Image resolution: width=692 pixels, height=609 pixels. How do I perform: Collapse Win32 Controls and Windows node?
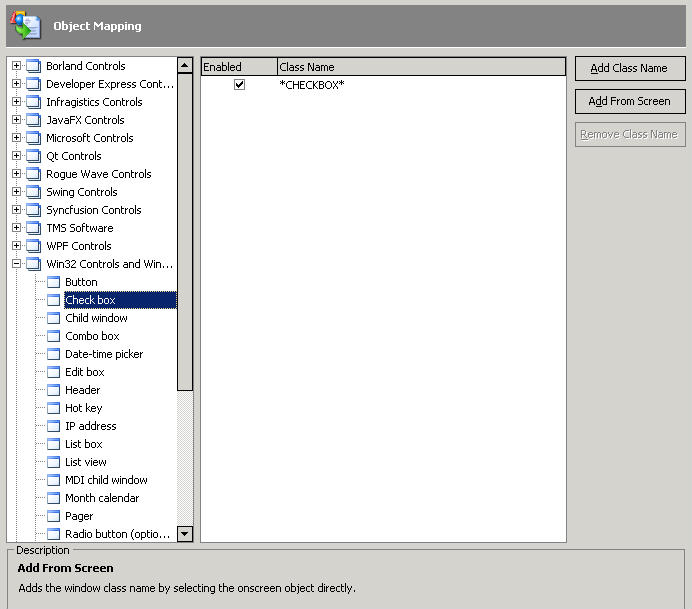[16, 264]
